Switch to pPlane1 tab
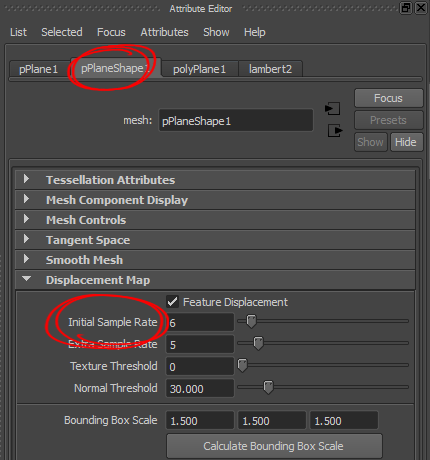The image size is (430, 460). 39,69
